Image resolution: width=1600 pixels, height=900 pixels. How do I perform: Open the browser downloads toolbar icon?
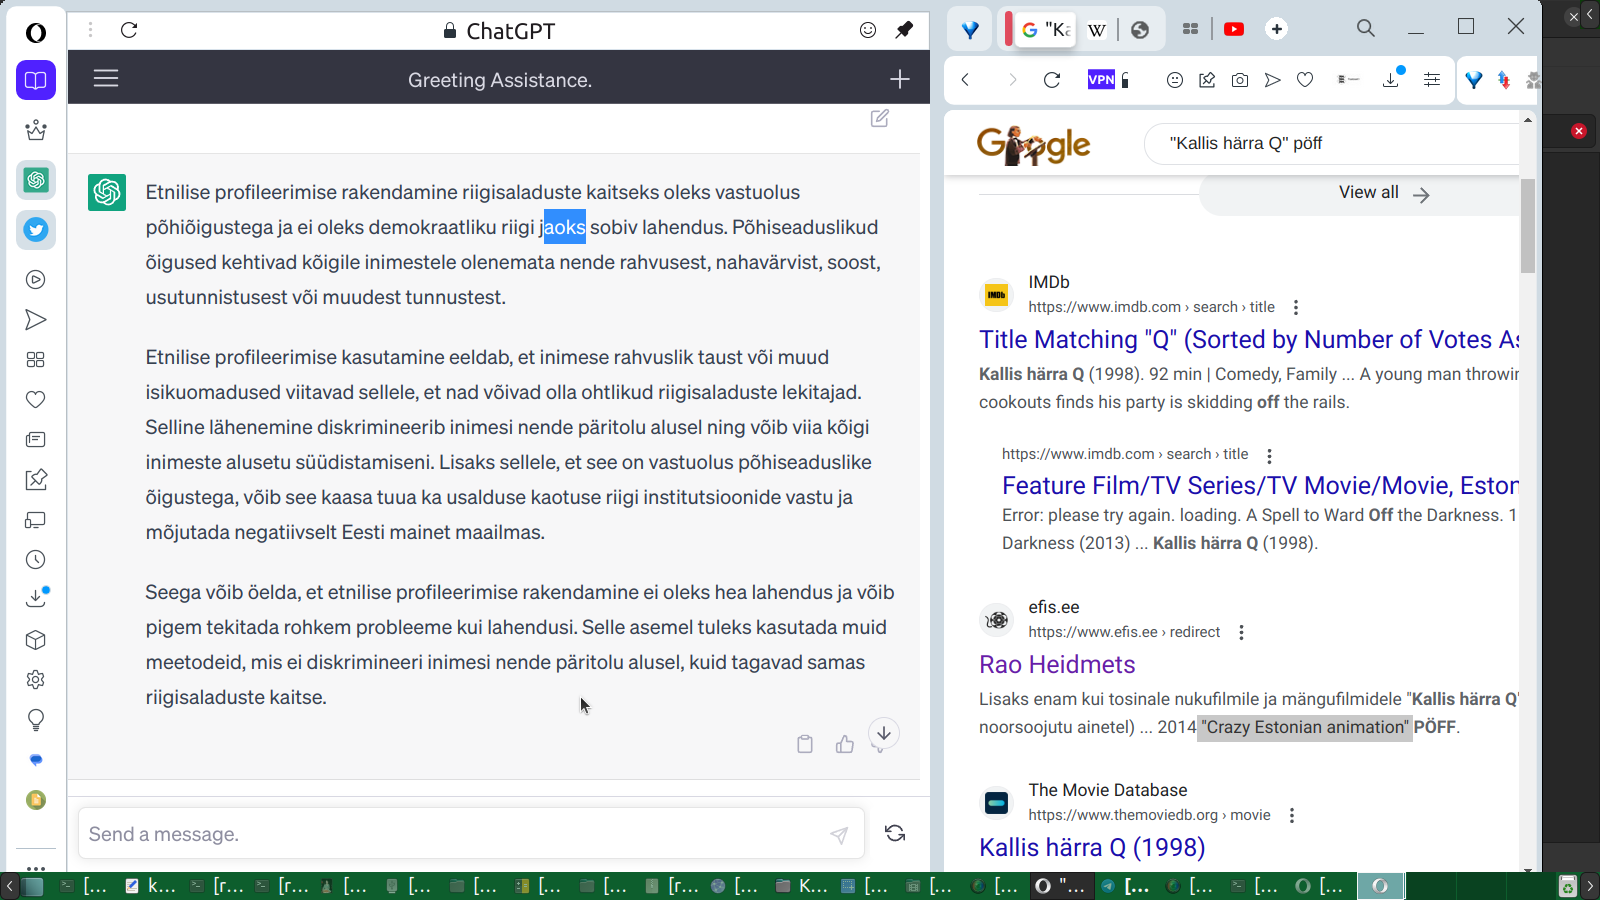[1391, 79]
